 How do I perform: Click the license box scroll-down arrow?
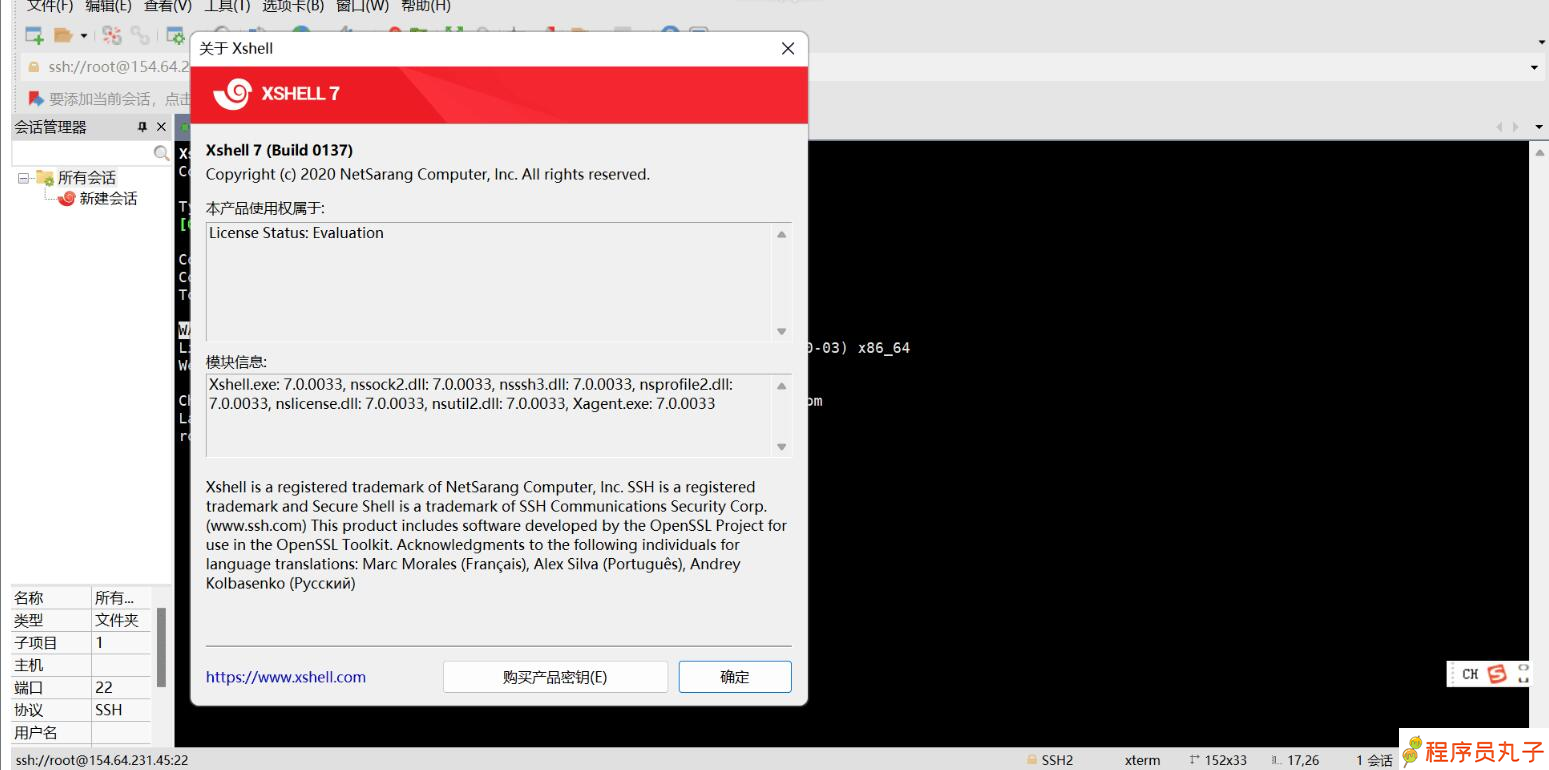coord(782,331)
